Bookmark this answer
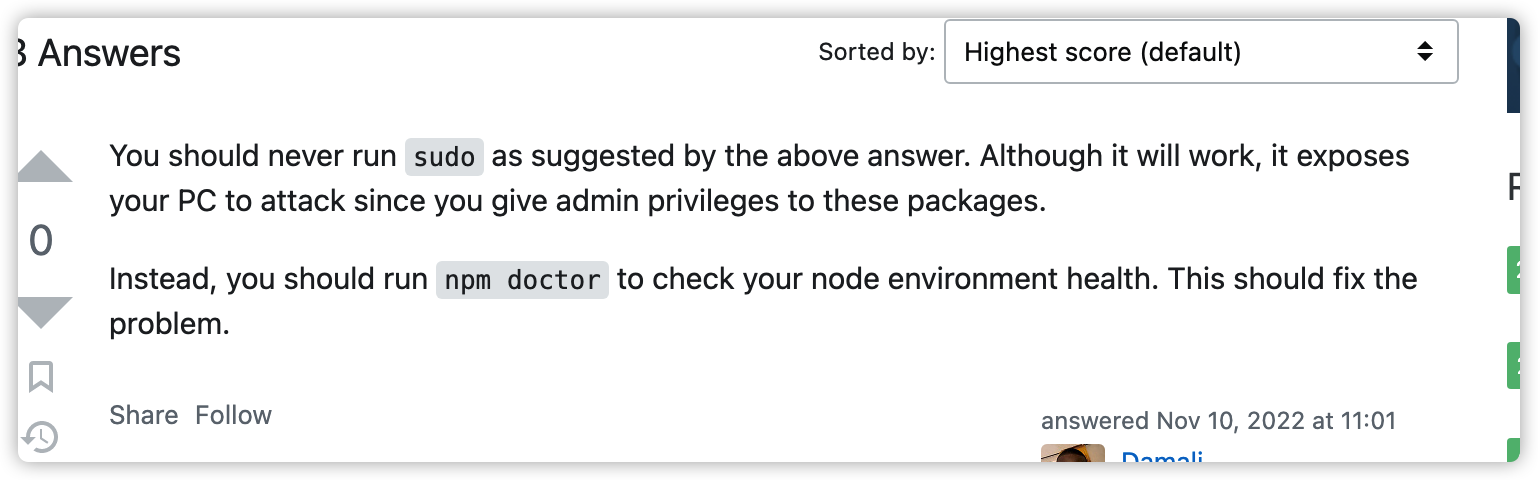Screen dimensions: 1538x480 (x=41, y=377)
